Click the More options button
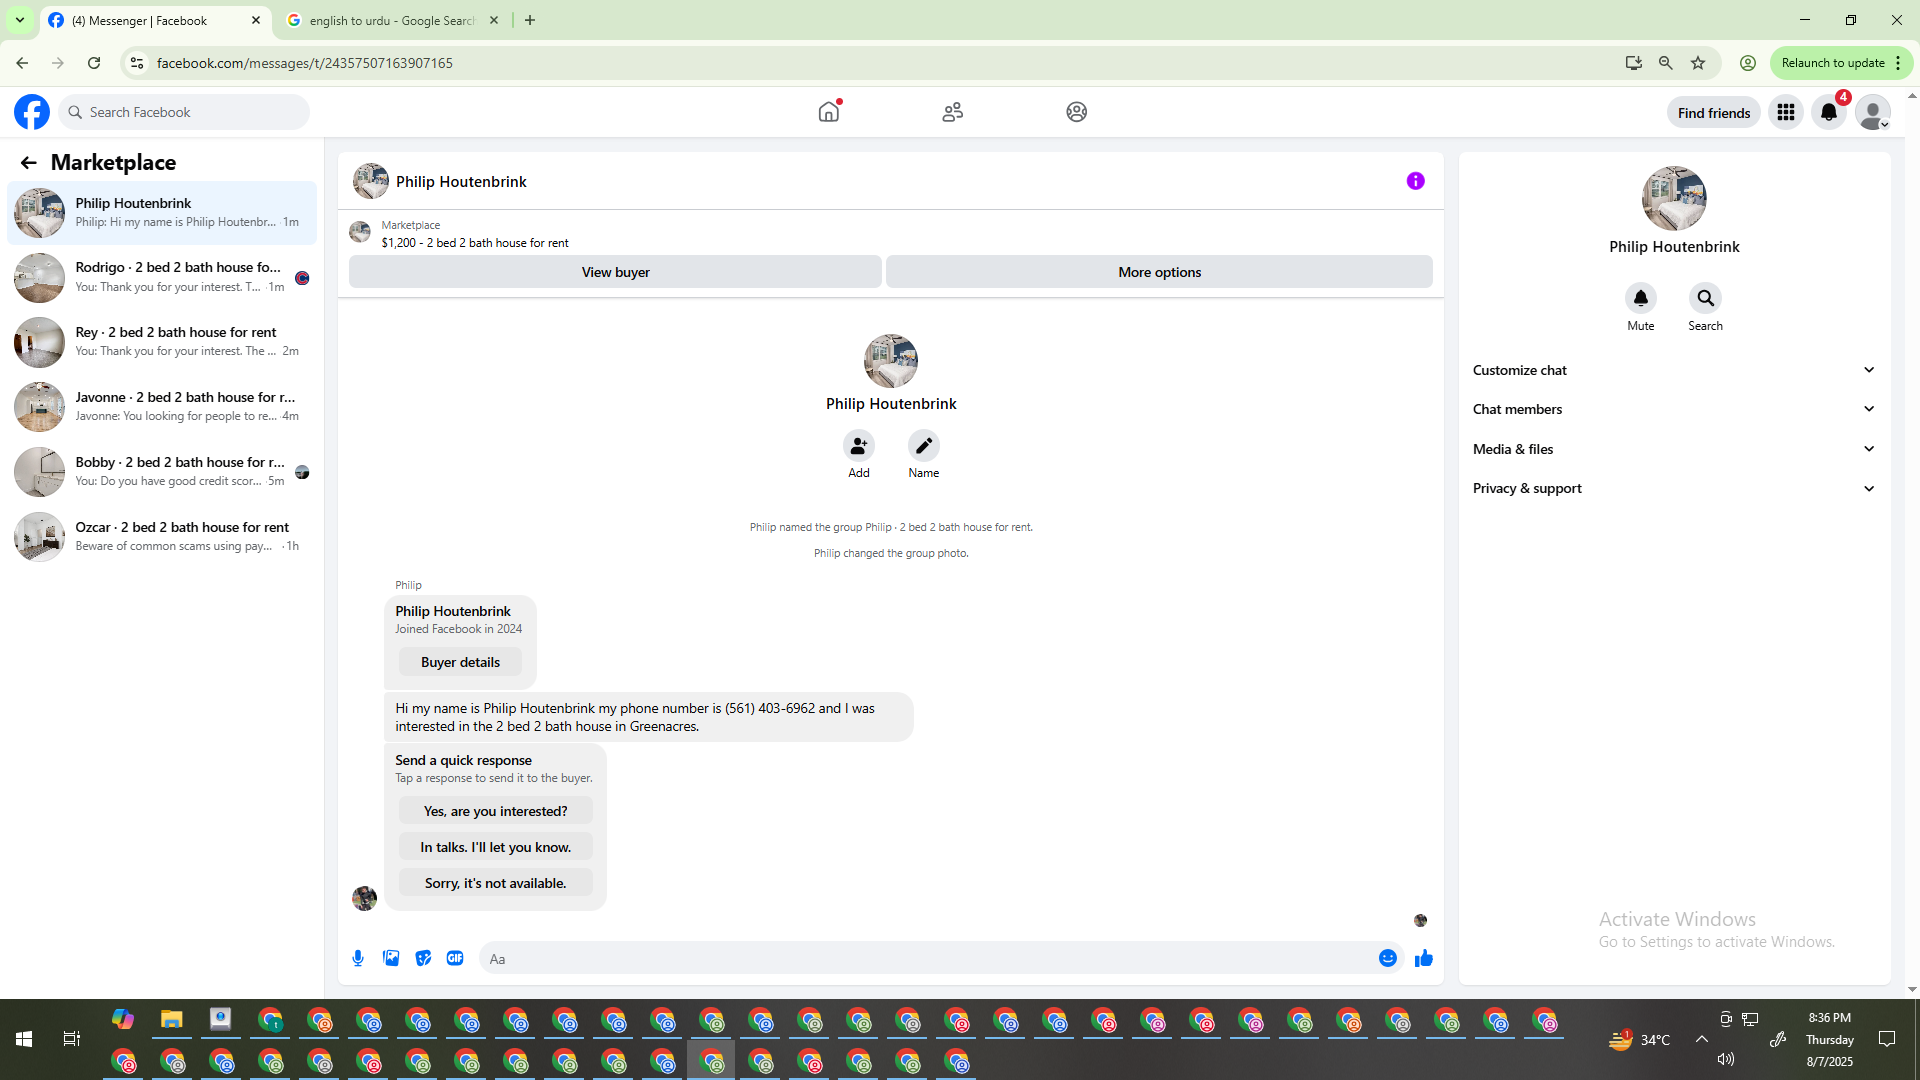Screen dimensions: 1920x1080 [1159, 272]
